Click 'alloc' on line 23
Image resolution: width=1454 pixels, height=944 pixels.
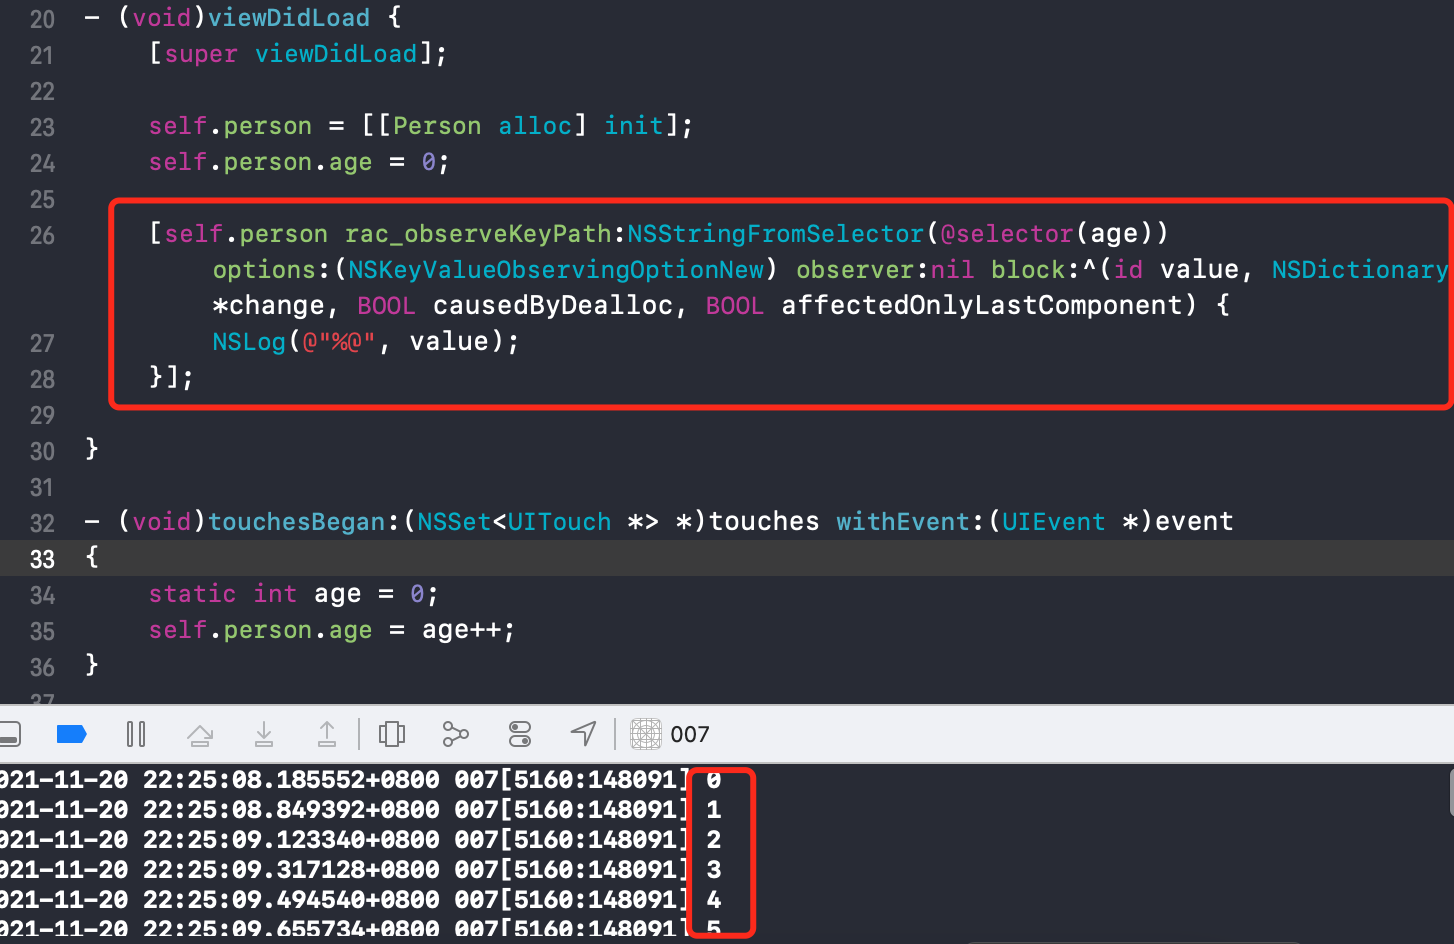pos(535,126)
